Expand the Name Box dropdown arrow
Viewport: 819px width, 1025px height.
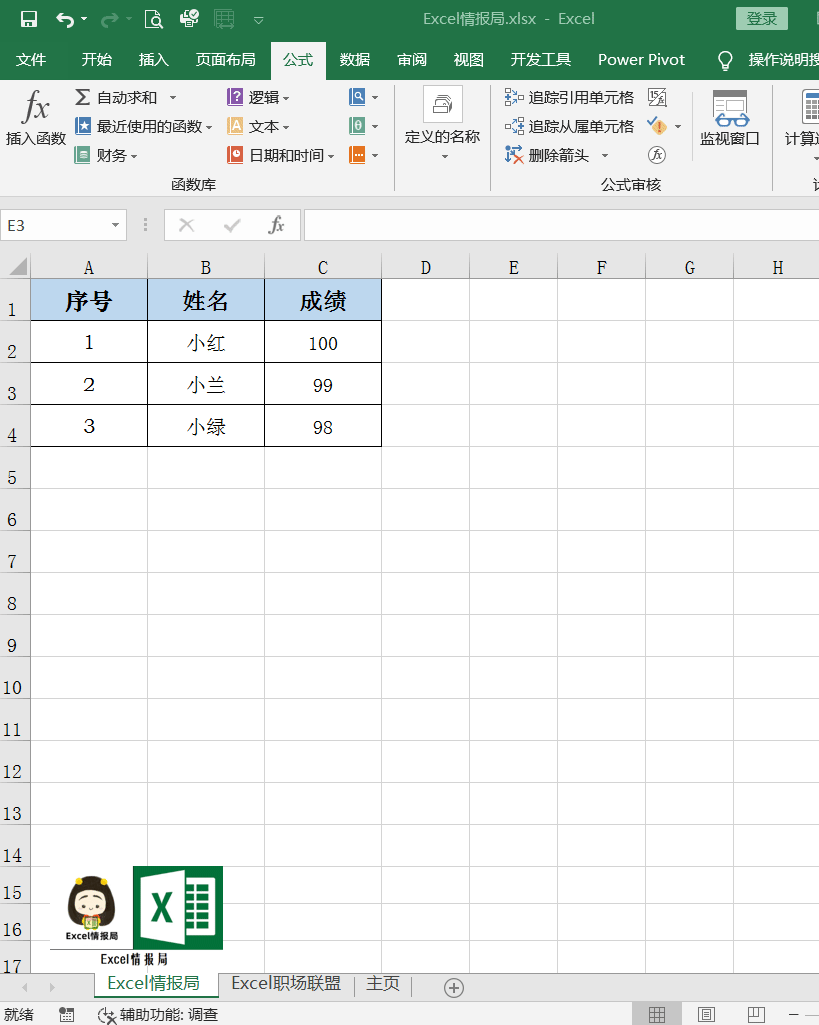pos(116,225)
